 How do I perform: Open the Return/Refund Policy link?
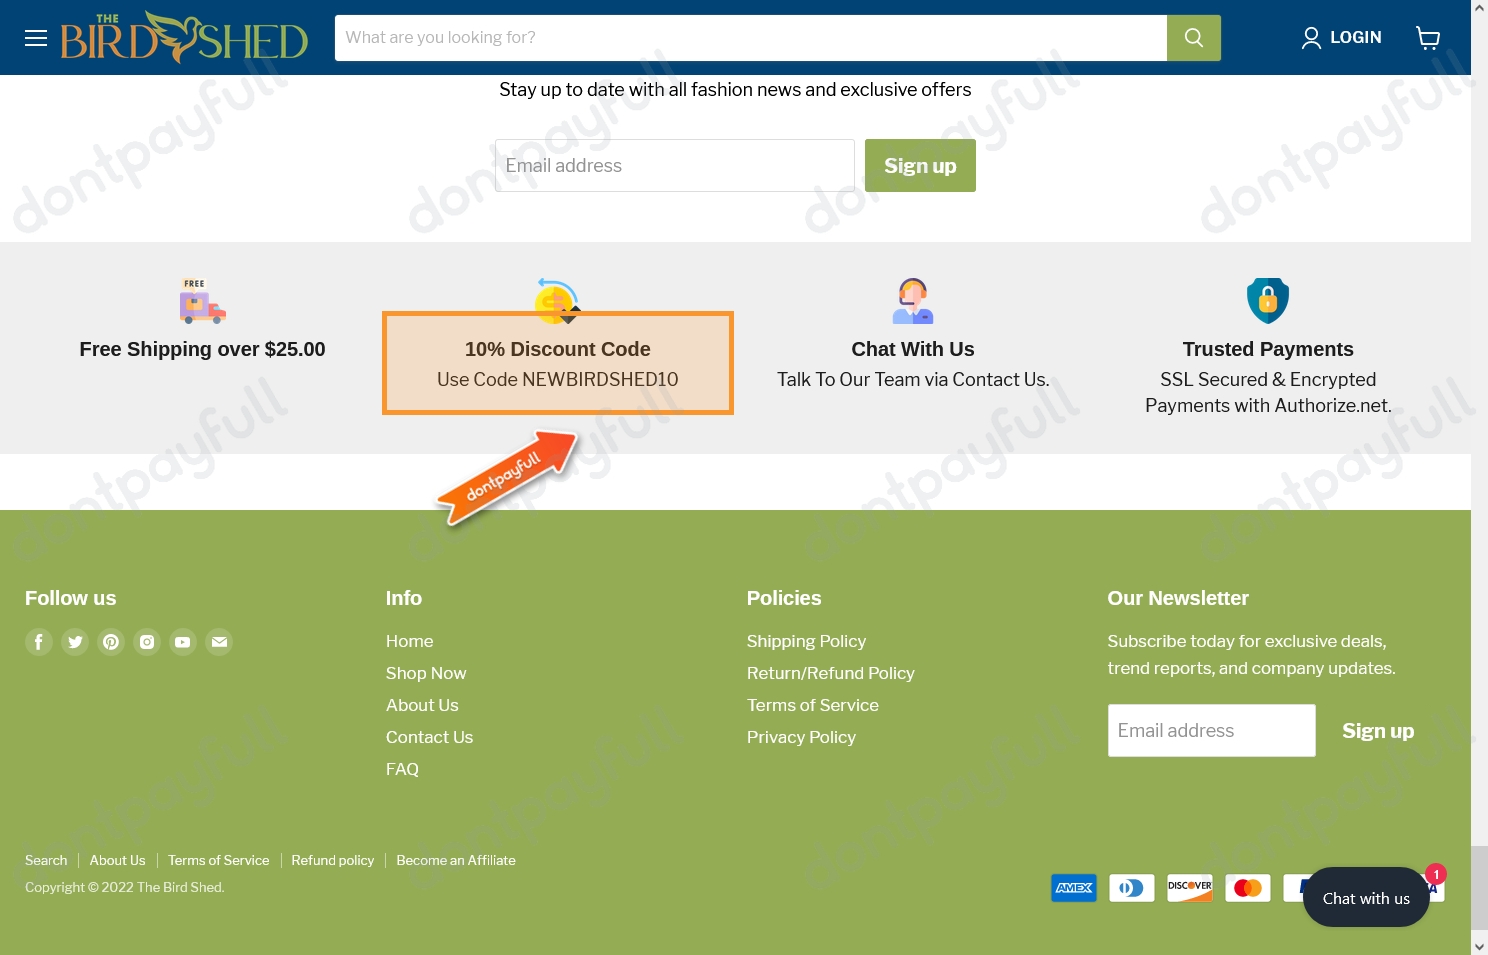(830, 673)
